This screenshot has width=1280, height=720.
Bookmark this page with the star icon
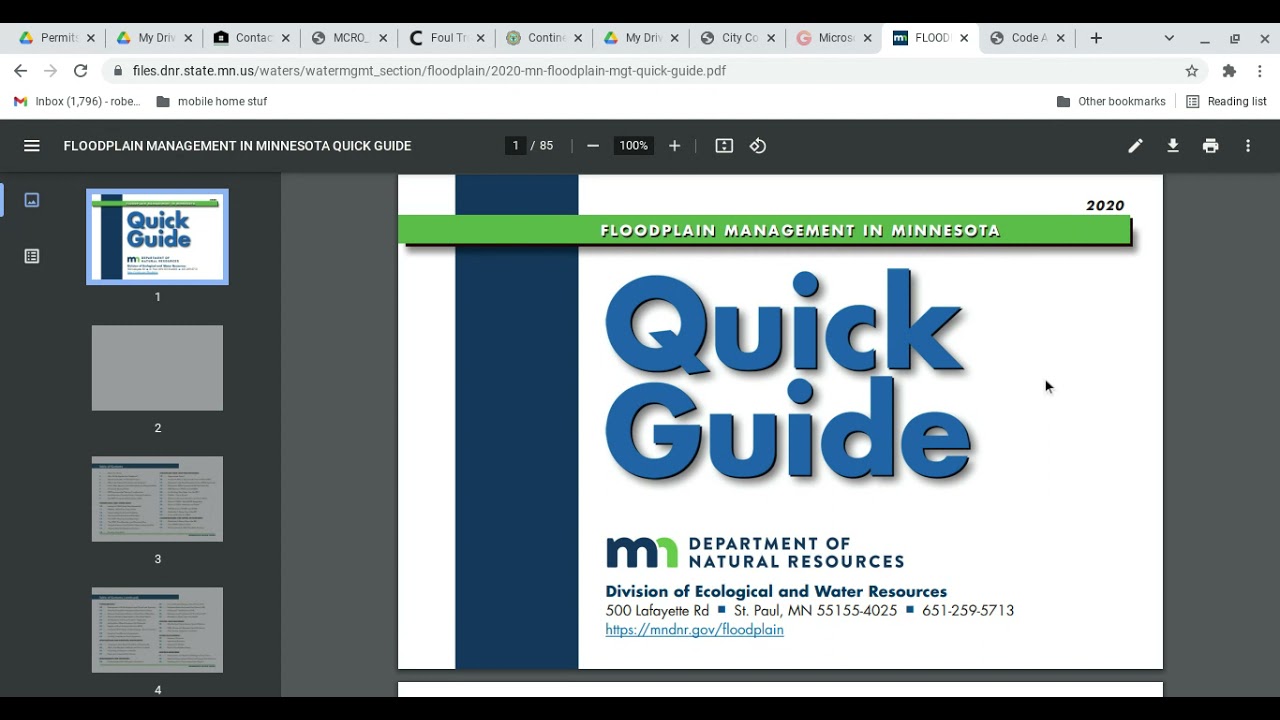(x=1192, y=71)
